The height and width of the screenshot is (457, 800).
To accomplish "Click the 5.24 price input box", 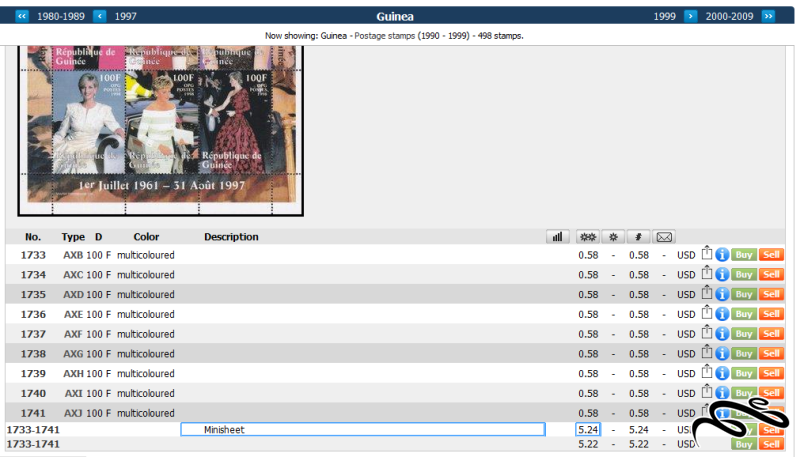I will coord(588,429).
